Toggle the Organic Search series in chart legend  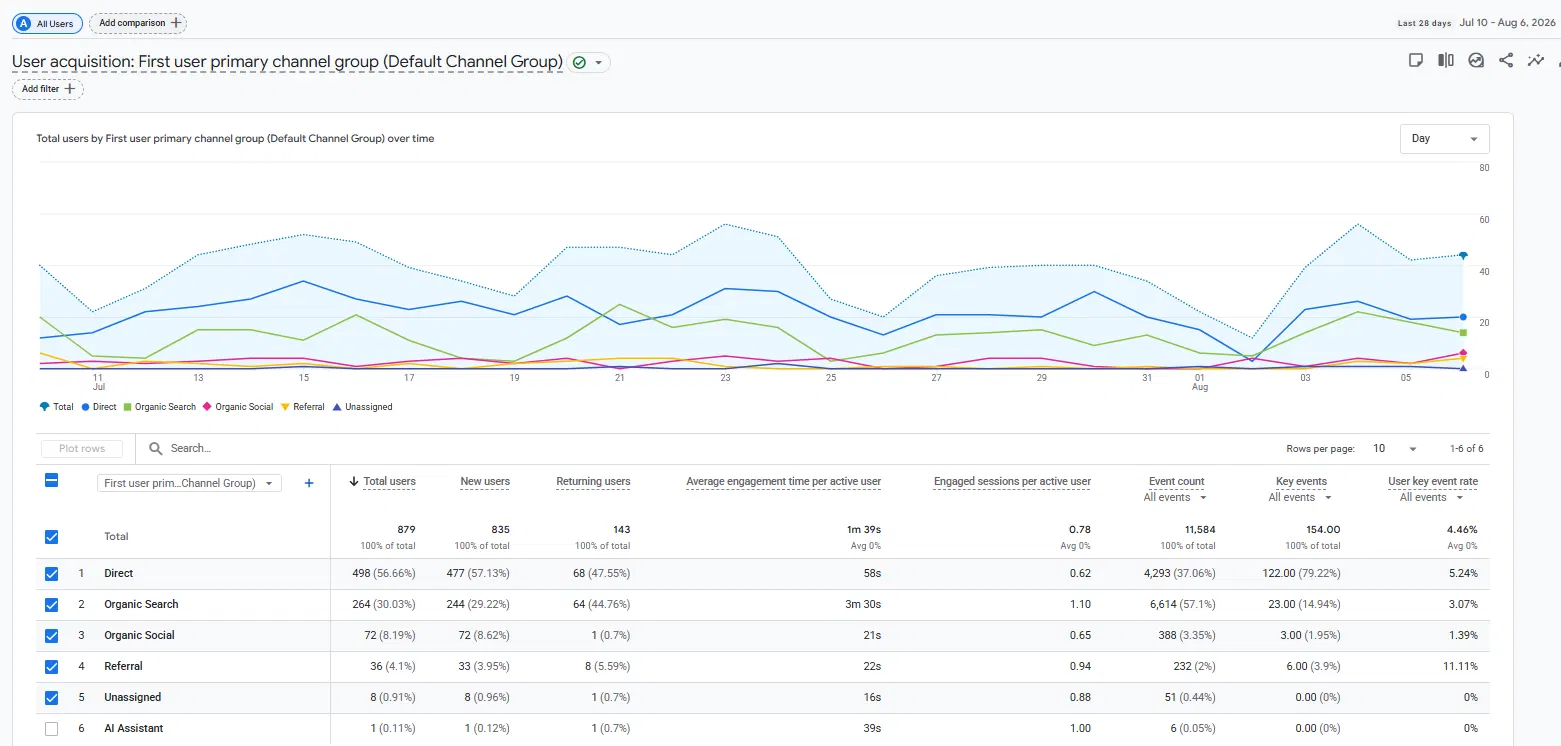point(159,407)
